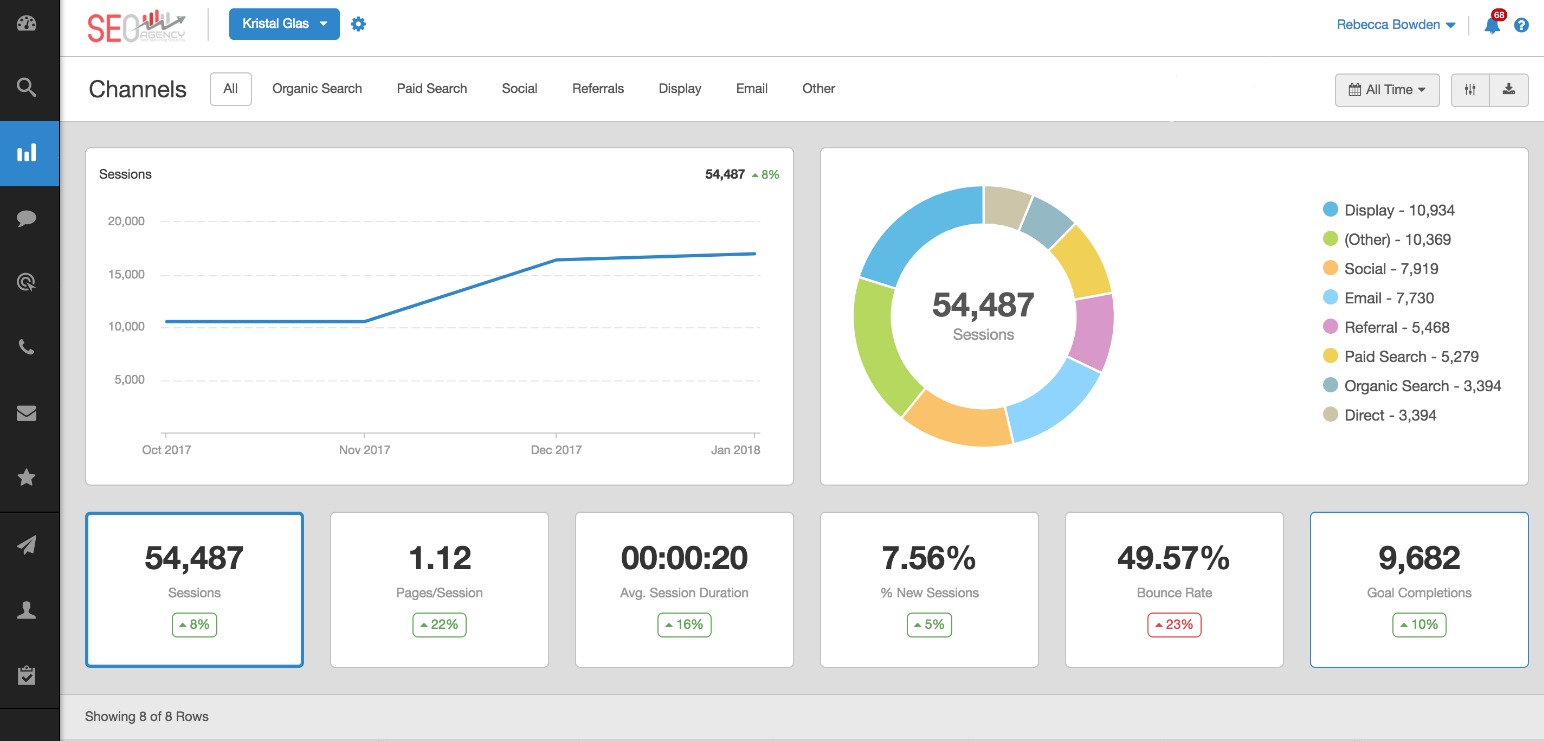This screenshot has height=741, width=1544.
Task: Open the email envelope icon in sidebar
Action: point(27,413)
